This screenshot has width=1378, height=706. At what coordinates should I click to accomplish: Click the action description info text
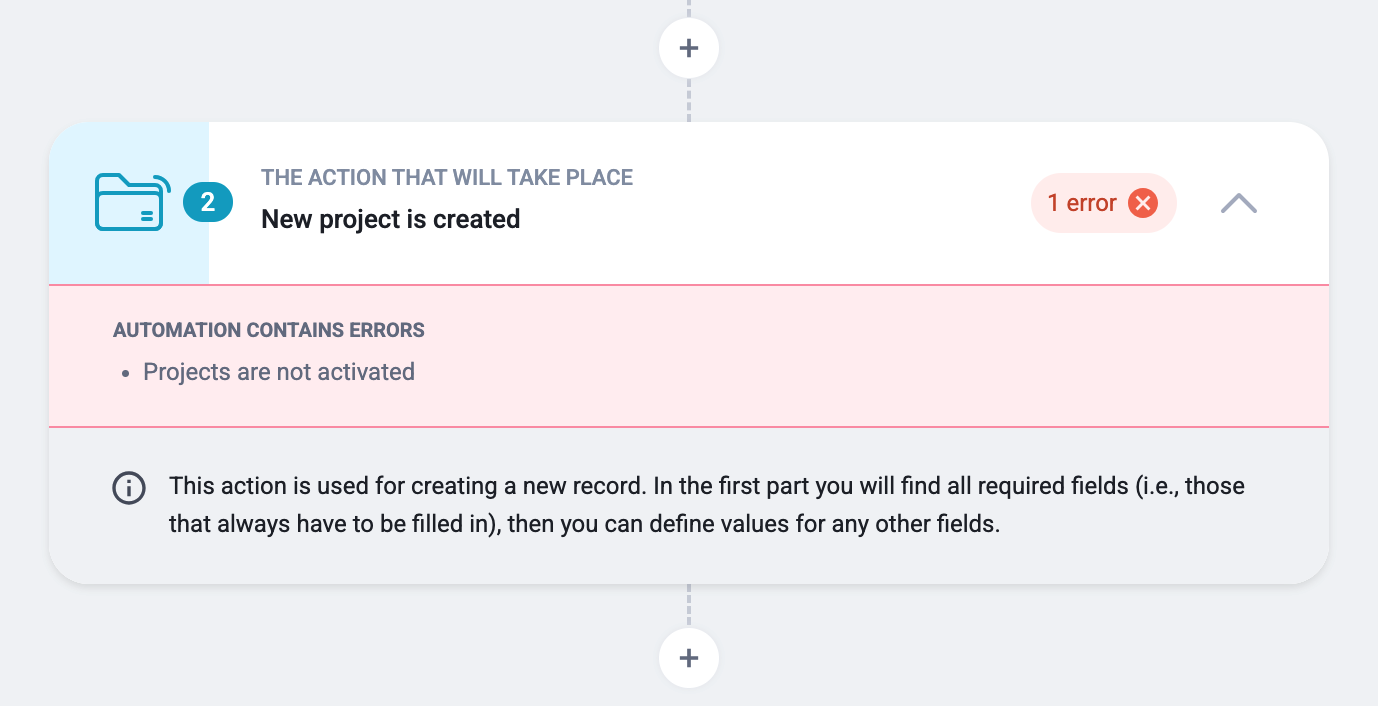click(x=707, y=505)
